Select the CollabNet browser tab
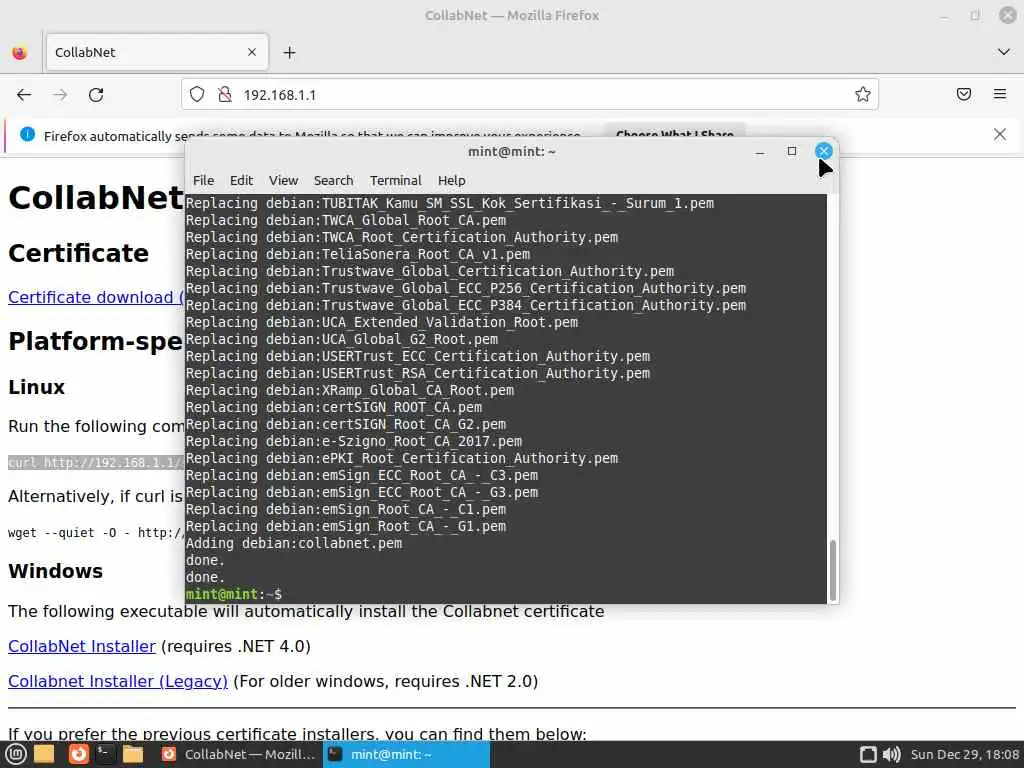1024x768 pixels. coord(157,52)
